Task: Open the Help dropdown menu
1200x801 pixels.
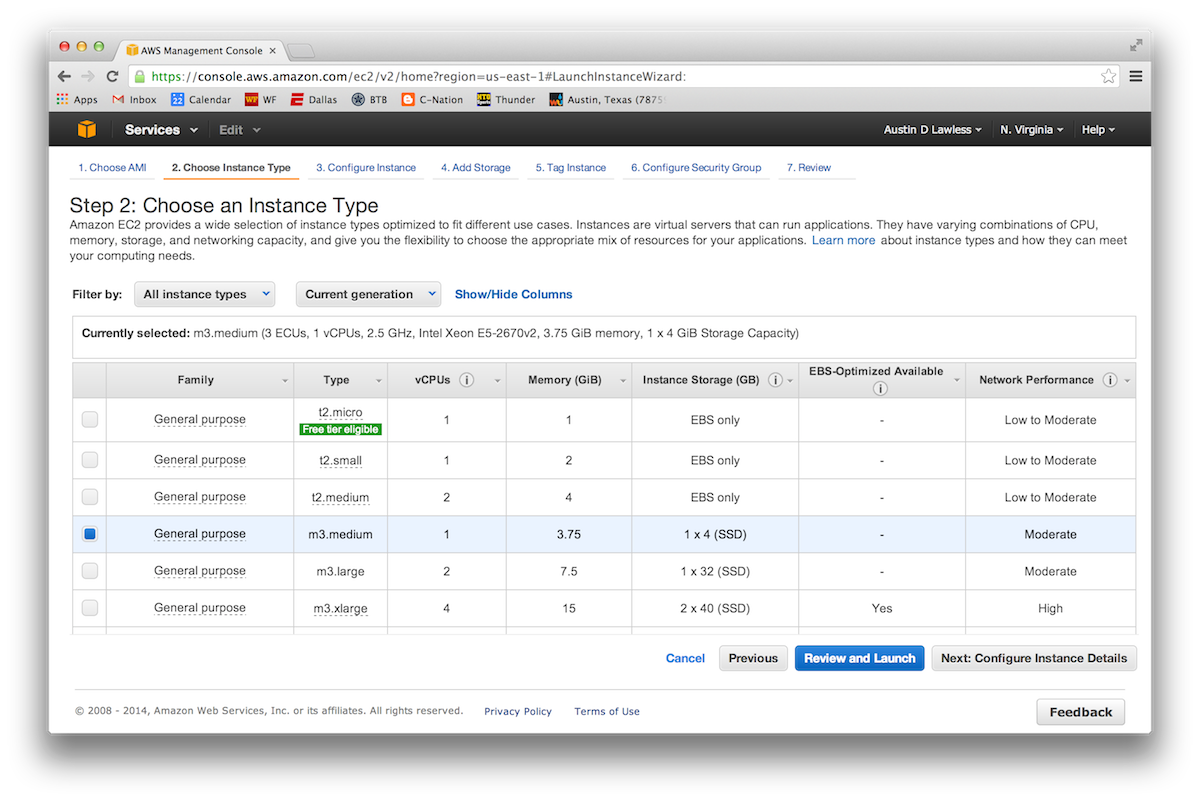Action: pyautogui.click(x=1098, y=130)
